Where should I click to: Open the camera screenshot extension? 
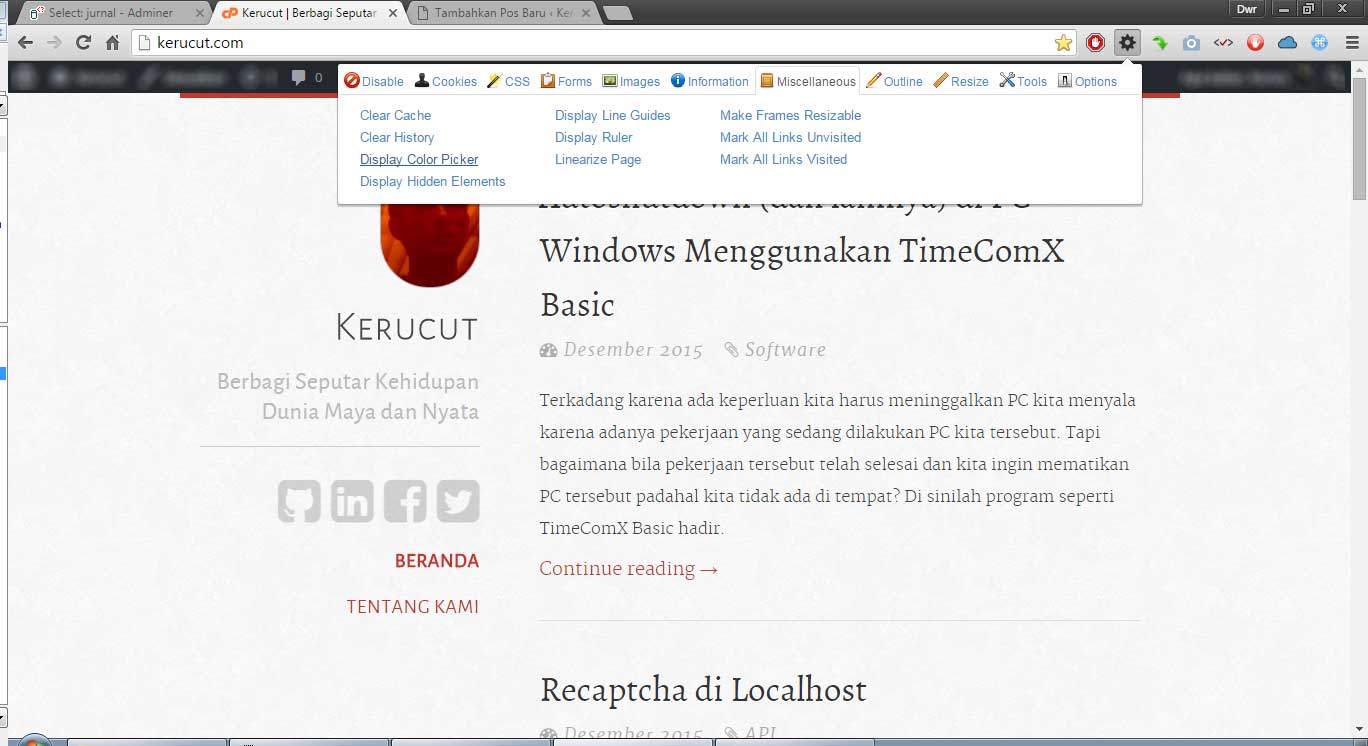[1191, 43]
